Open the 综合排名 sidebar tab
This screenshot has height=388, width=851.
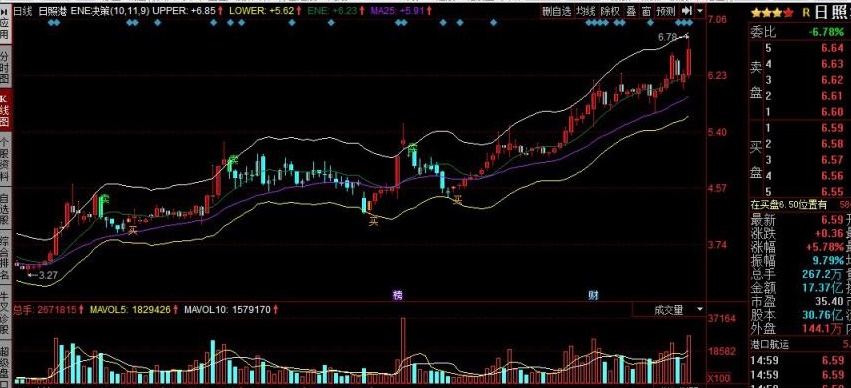point(5,257)
